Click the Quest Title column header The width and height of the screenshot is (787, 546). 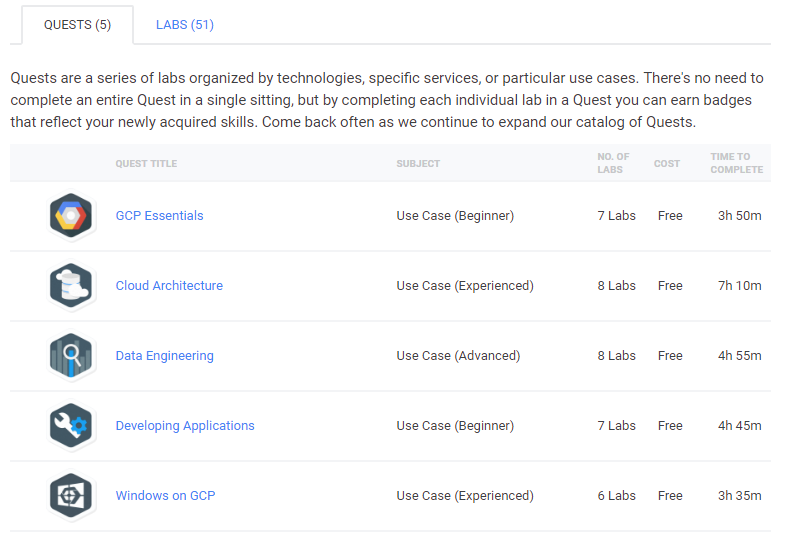click(146, 164)
